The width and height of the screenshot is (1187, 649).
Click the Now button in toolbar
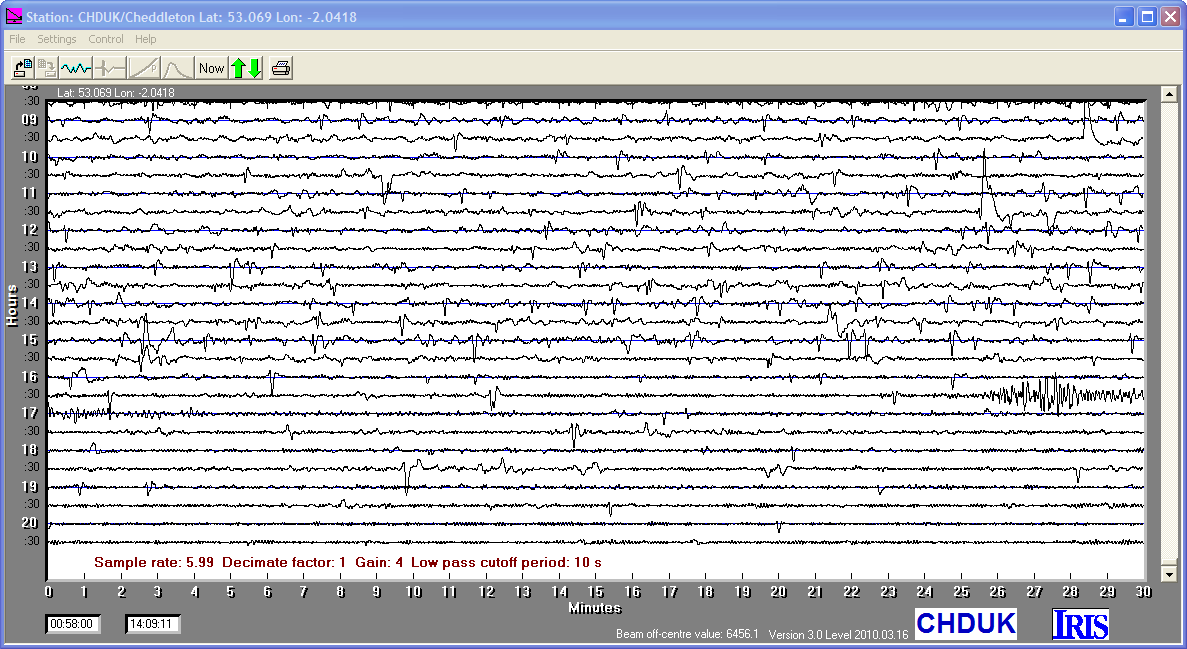click(x=211, y=68)
